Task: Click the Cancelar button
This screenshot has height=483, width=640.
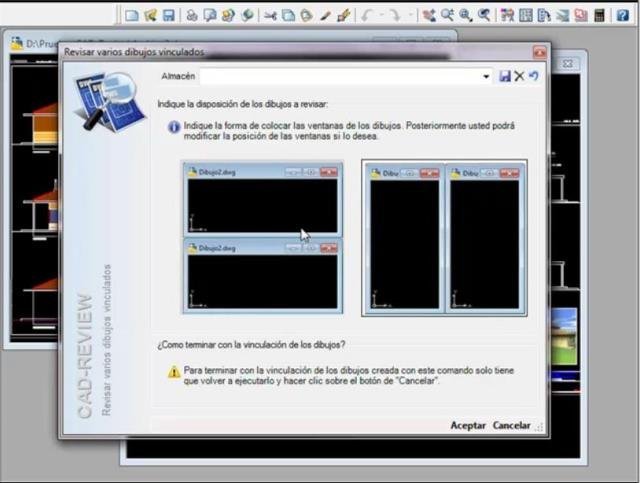Action: [511, 425]
